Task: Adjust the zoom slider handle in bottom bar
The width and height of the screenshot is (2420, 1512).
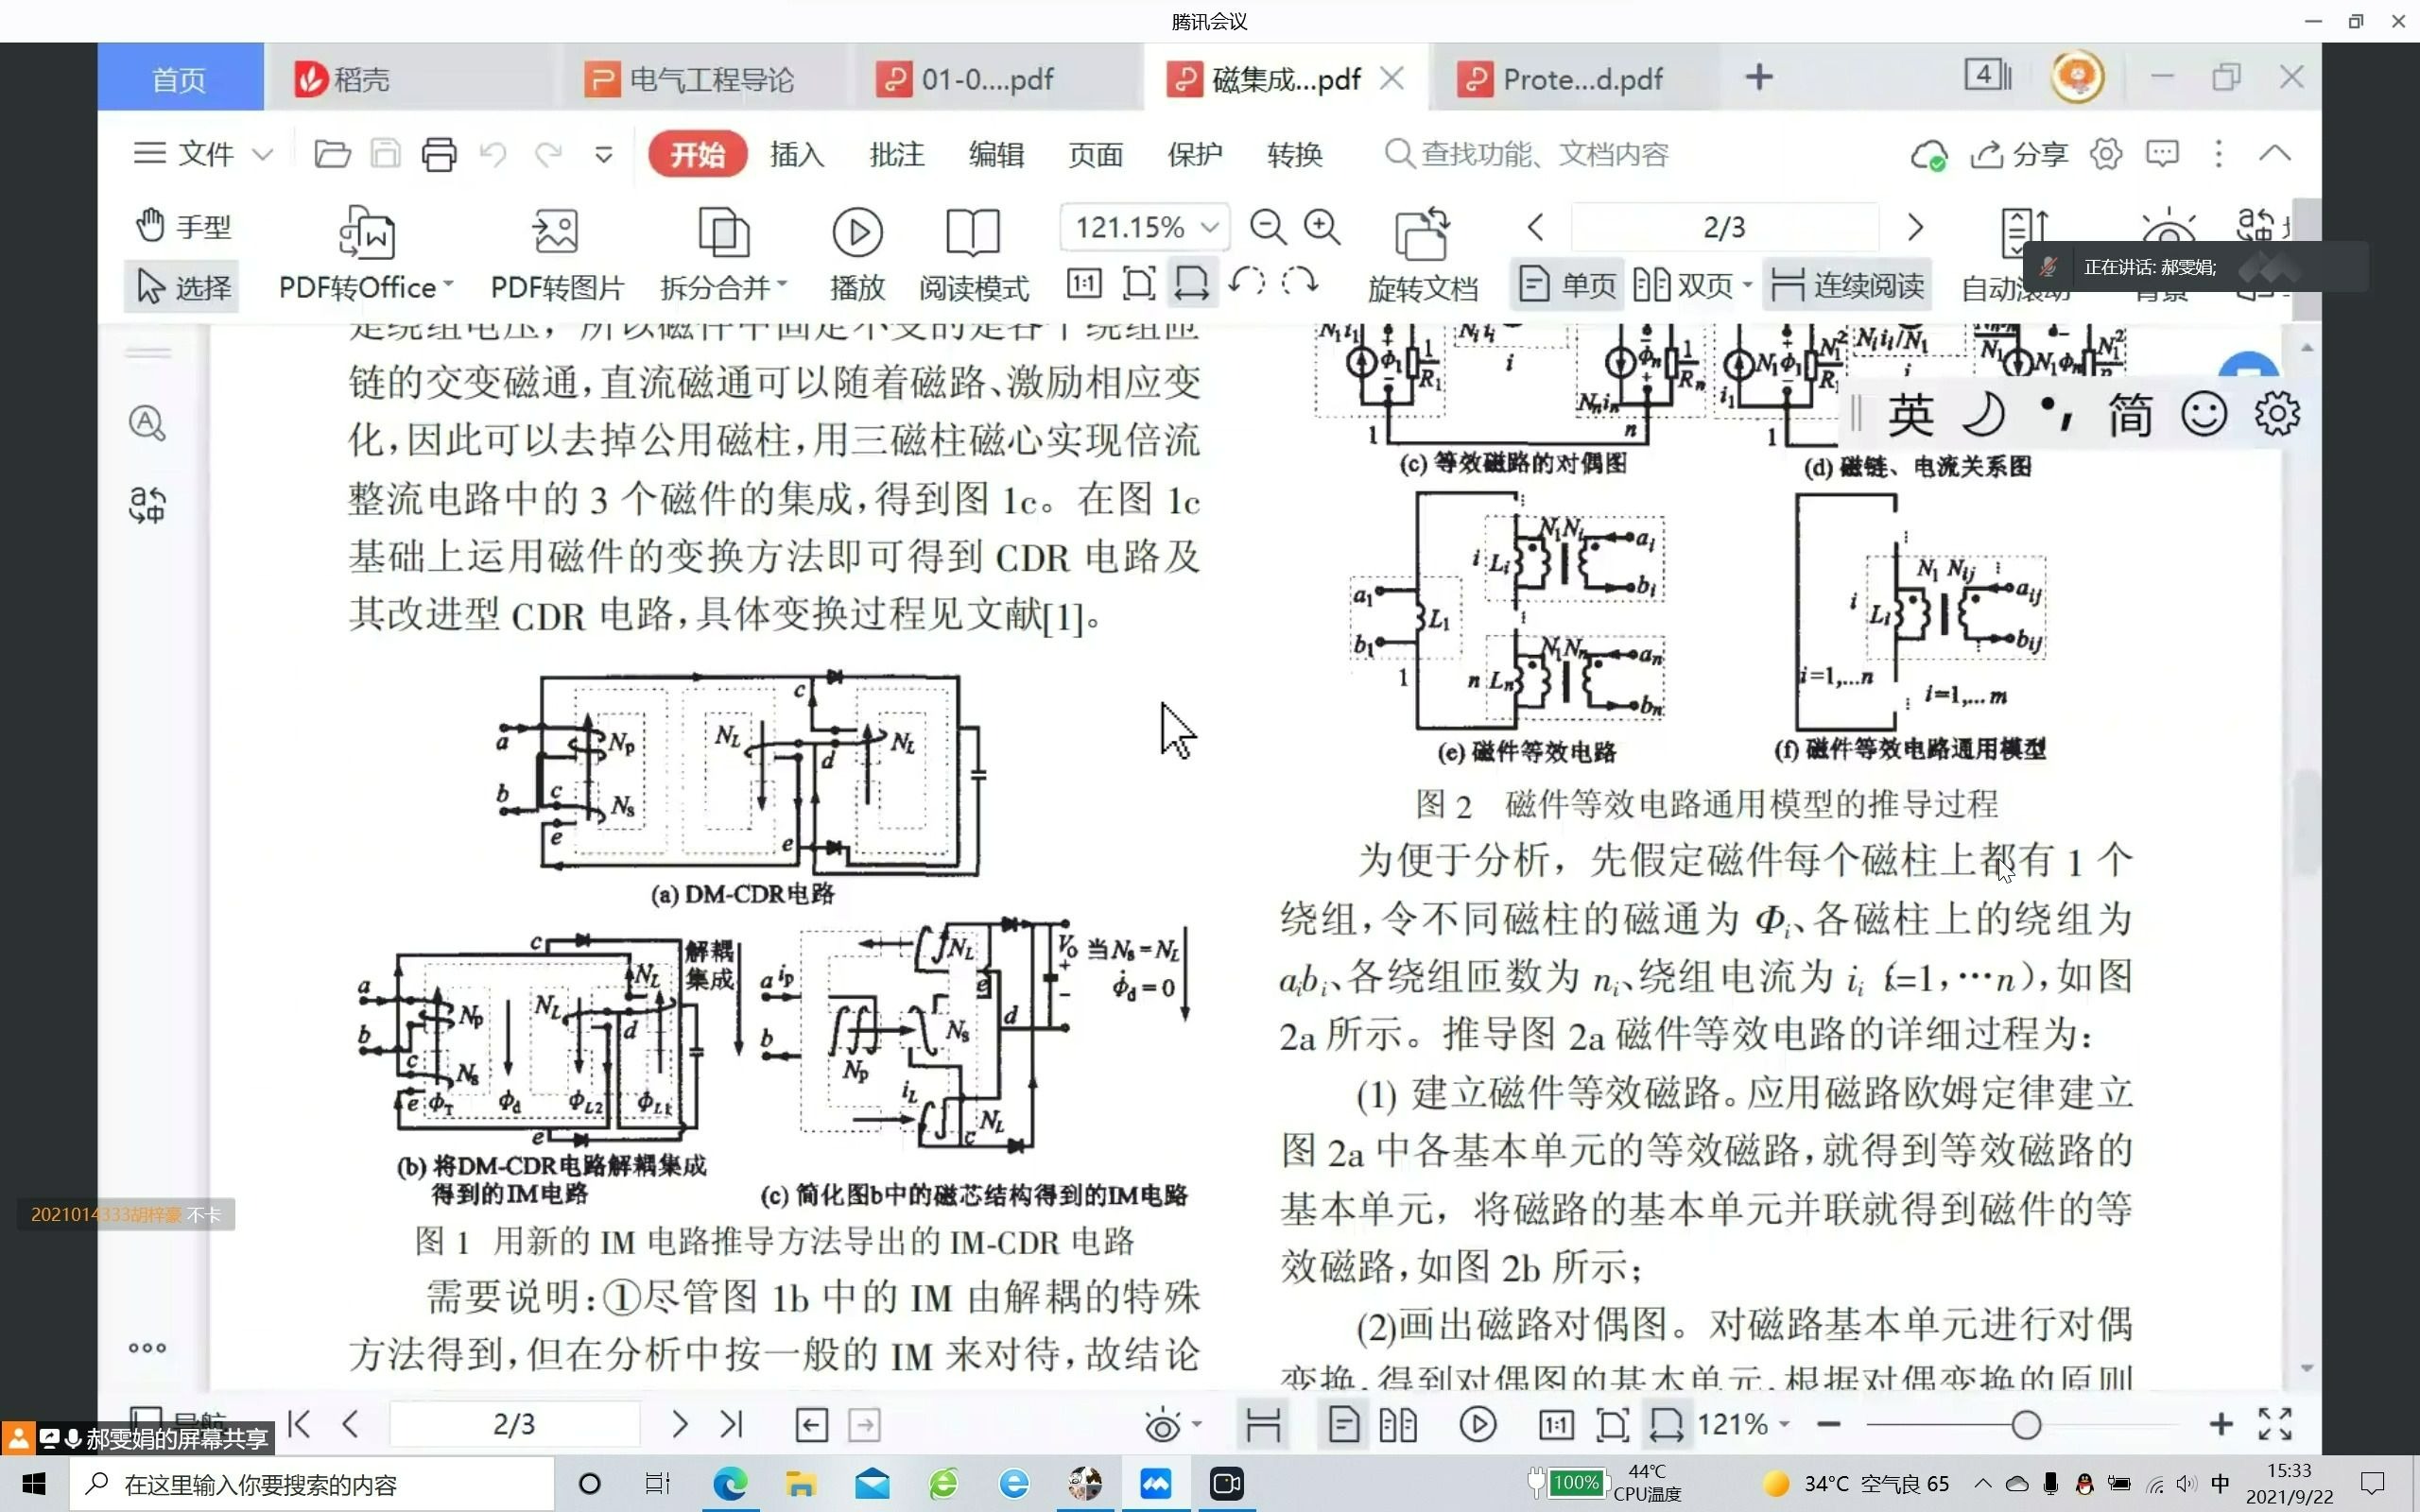Action: 2026,1424
